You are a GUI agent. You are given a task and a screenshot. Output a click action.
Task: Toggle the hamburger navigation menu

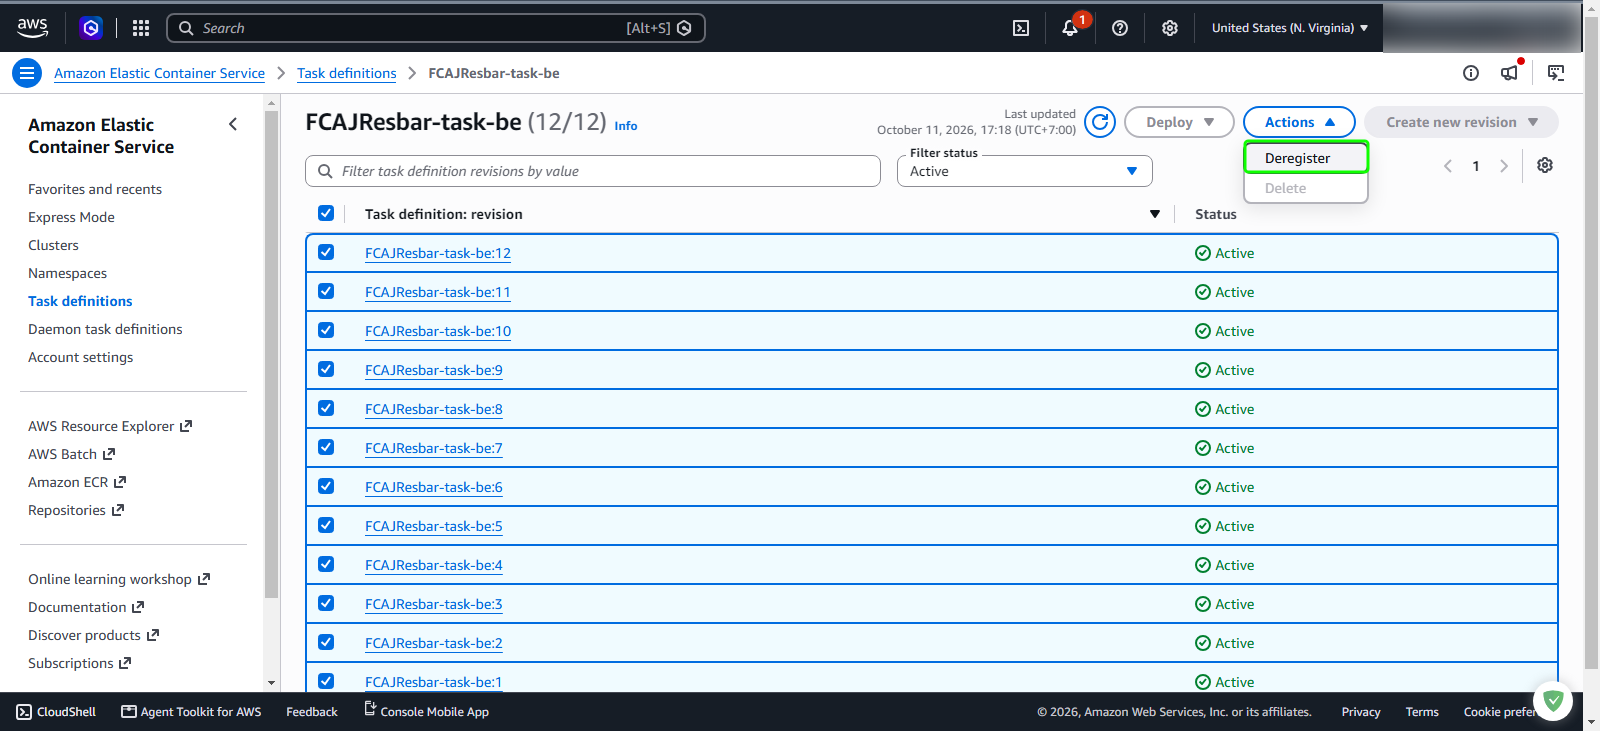coord(27,73)
